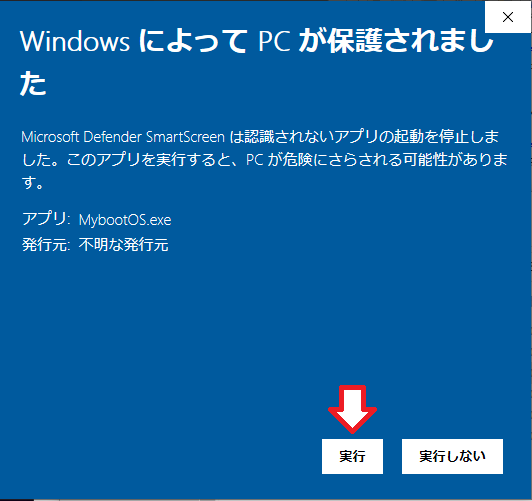Click 保護されました in the dialog title
Screen dimensions: 532x501
(x=411, y=41)
